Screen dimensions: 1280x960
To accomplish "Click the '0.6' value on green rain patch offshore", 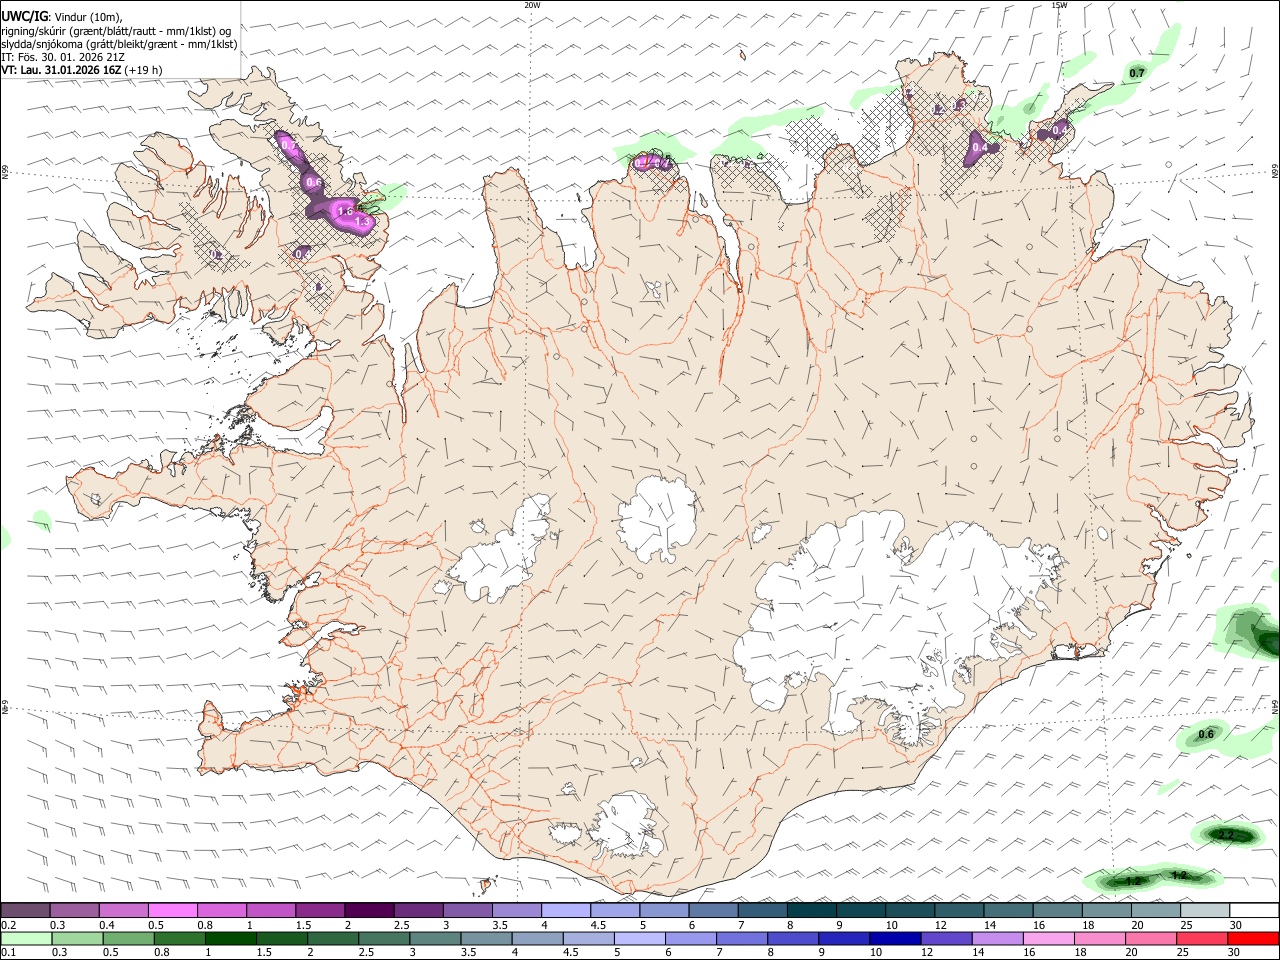I will point(1206,734).
